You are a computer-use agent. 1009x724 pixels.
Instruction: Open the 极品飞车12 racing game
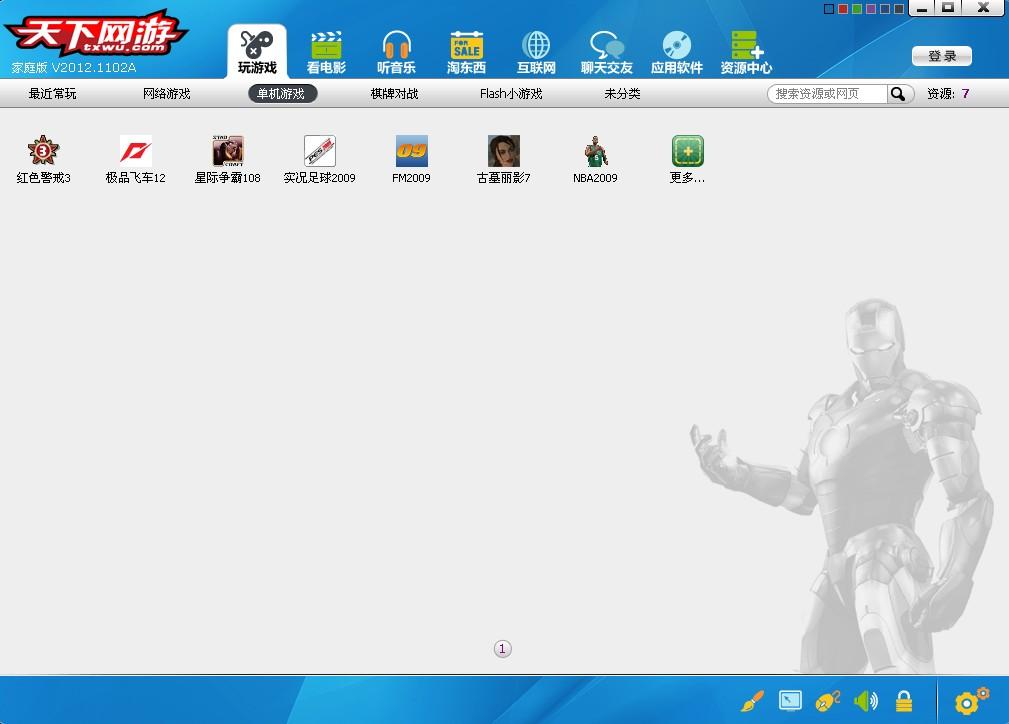pos(136,152)
